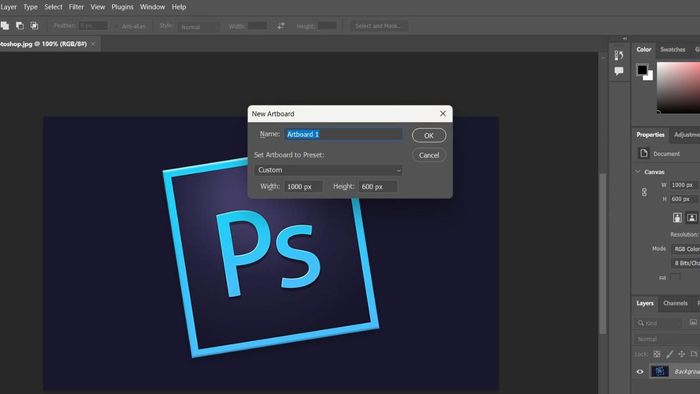Click Lock position move icon
700x394 pixels.
[x=682, y=354]
